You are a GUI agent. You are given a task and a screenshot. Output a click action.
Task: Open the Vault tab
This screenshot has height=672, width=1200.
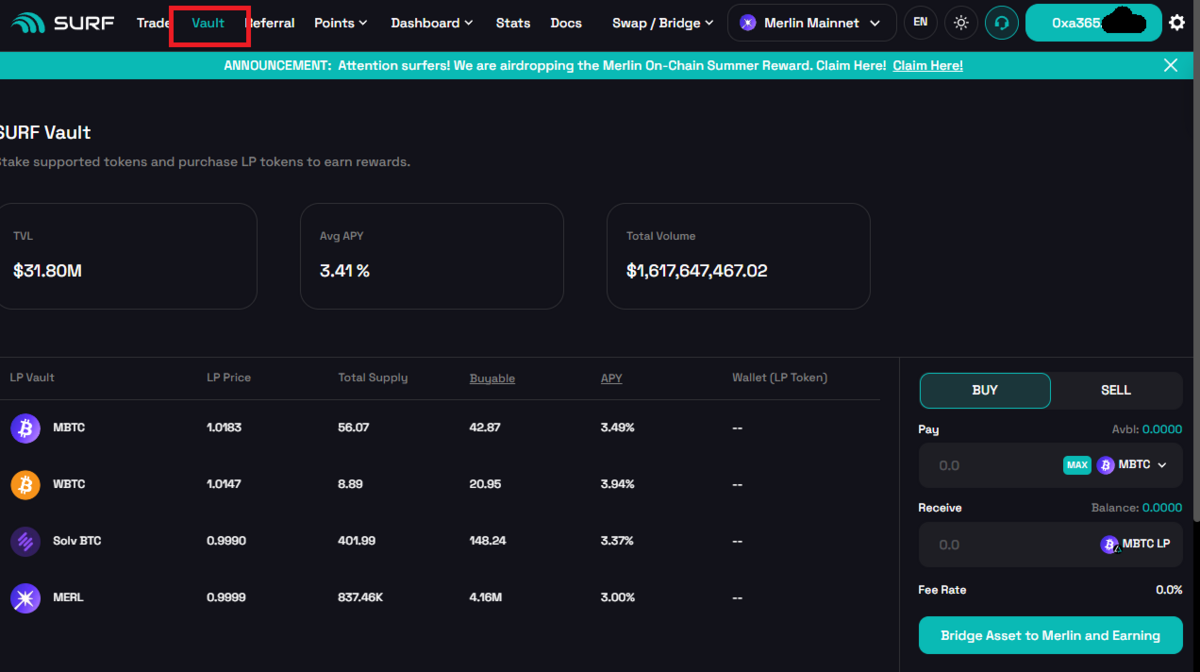208,23
